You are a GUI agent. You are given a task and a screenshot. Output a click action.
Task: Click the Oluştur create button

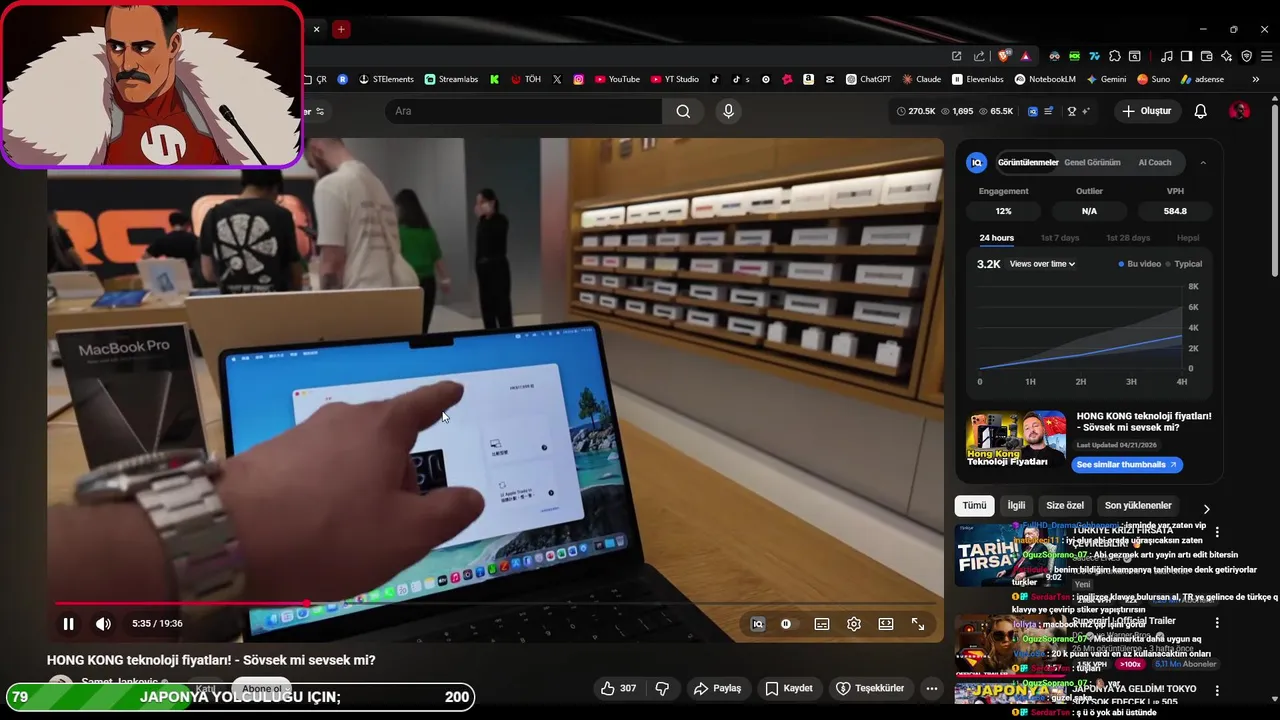point(1146,111)
